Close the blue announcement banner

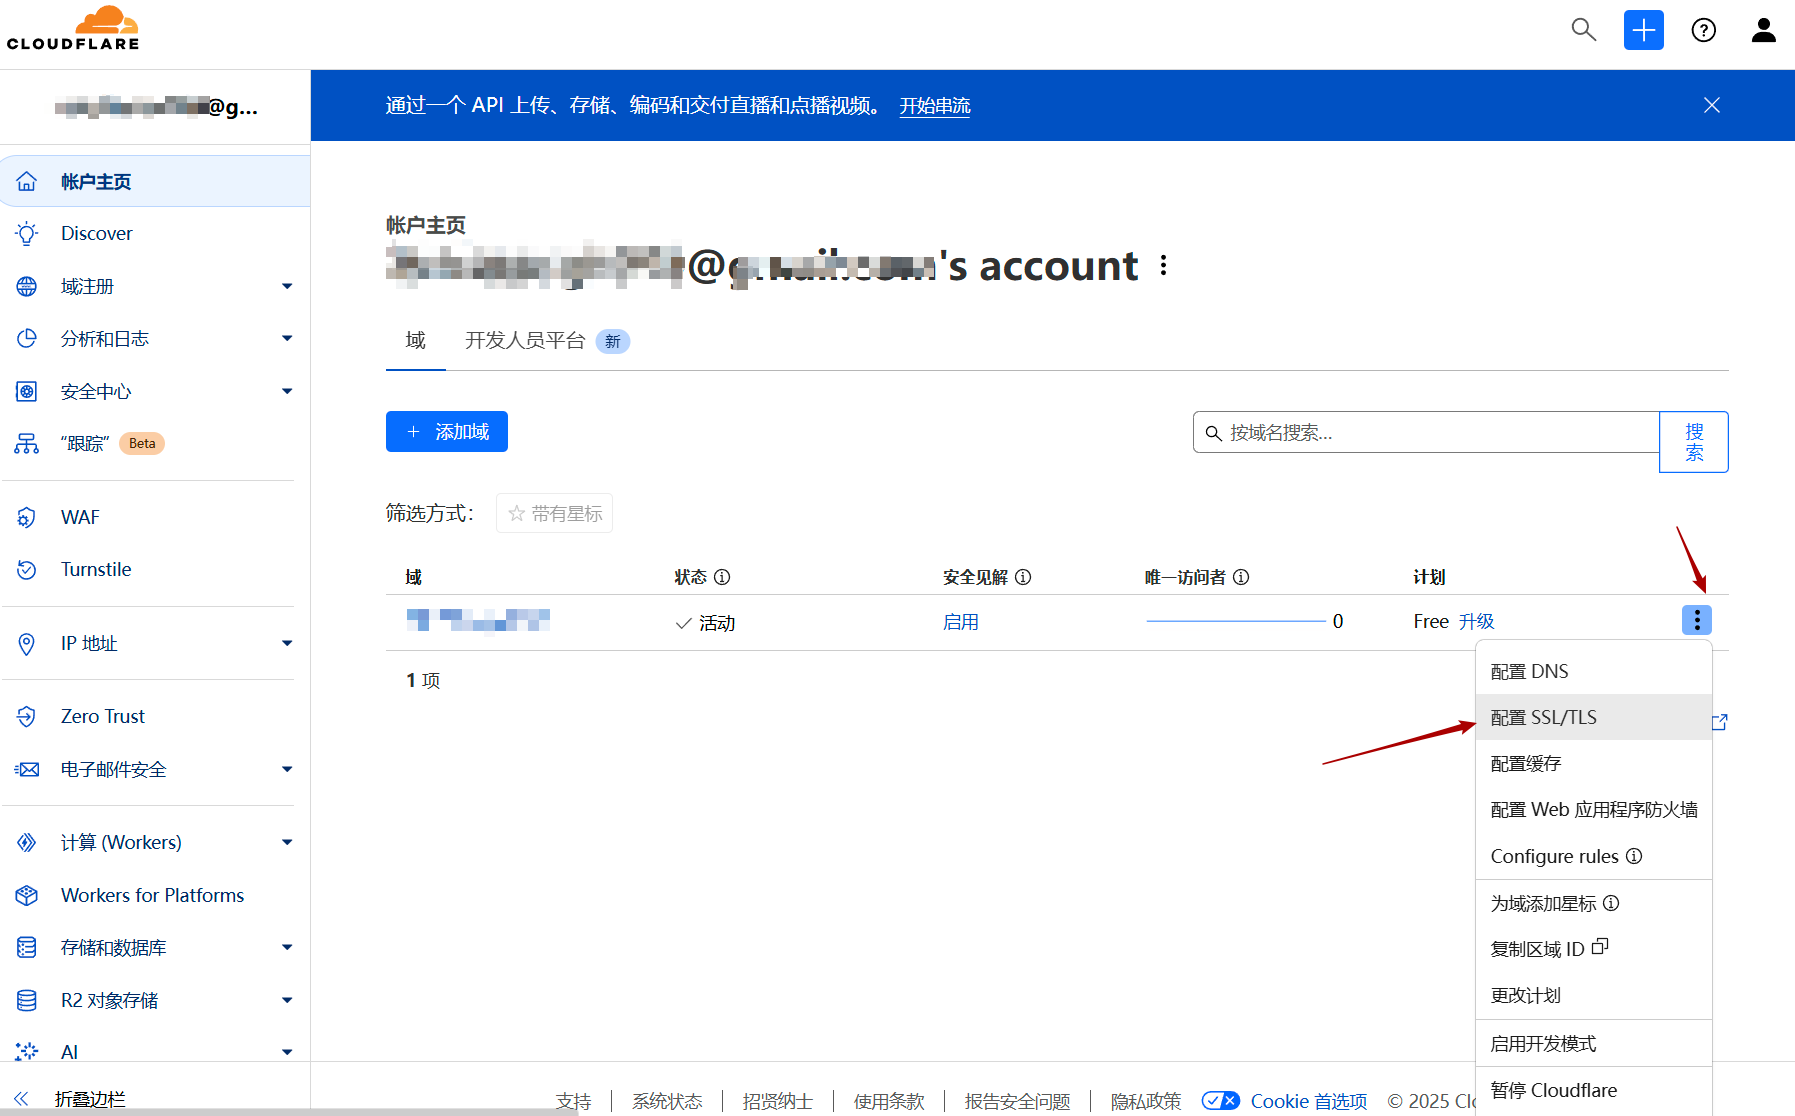1711,105
